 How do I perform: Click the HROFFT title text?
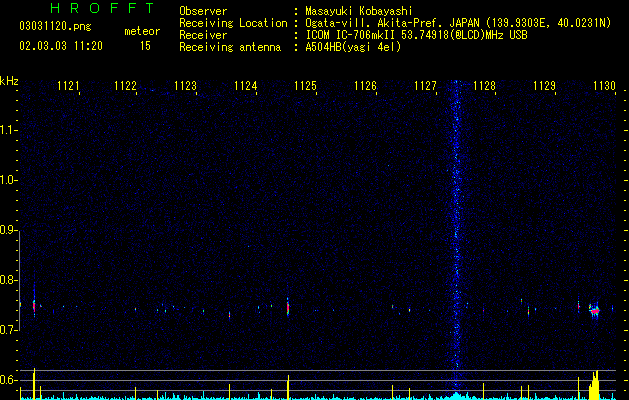(x=103, y=8)
